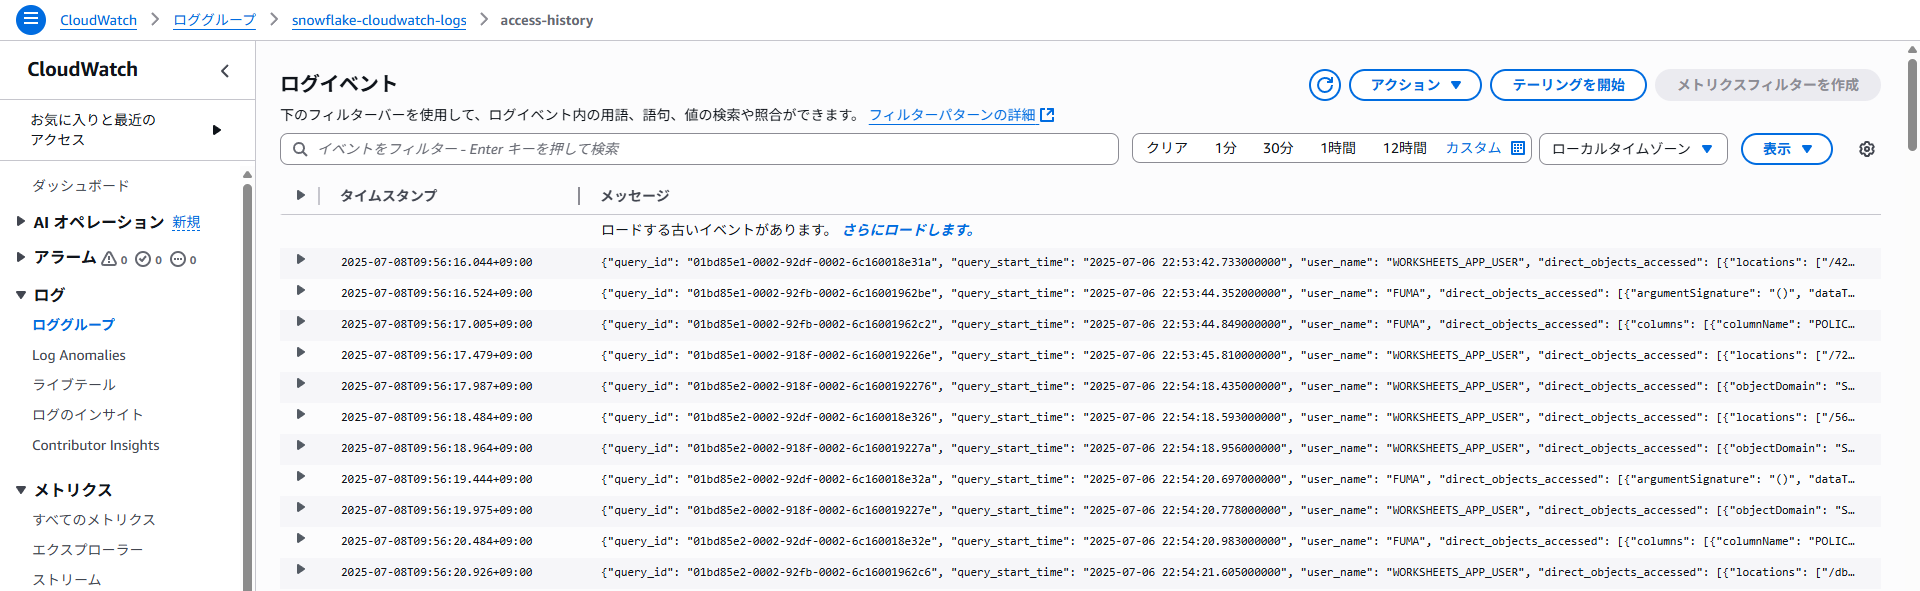Expand log event at 09:56:16.044
Image resolution: width=1920 pixels, height=591 pixels.
point(300,260)
